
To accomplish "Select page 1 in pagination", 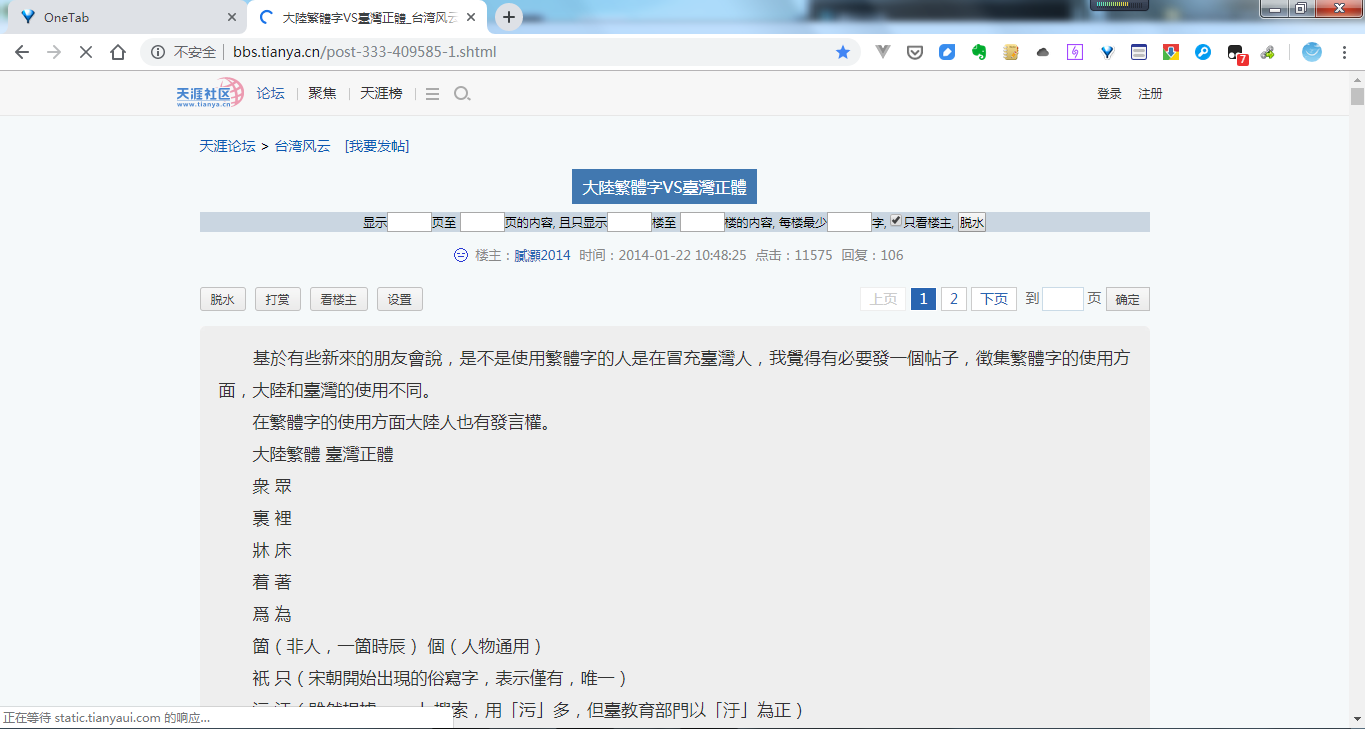I will coord(924,299).
